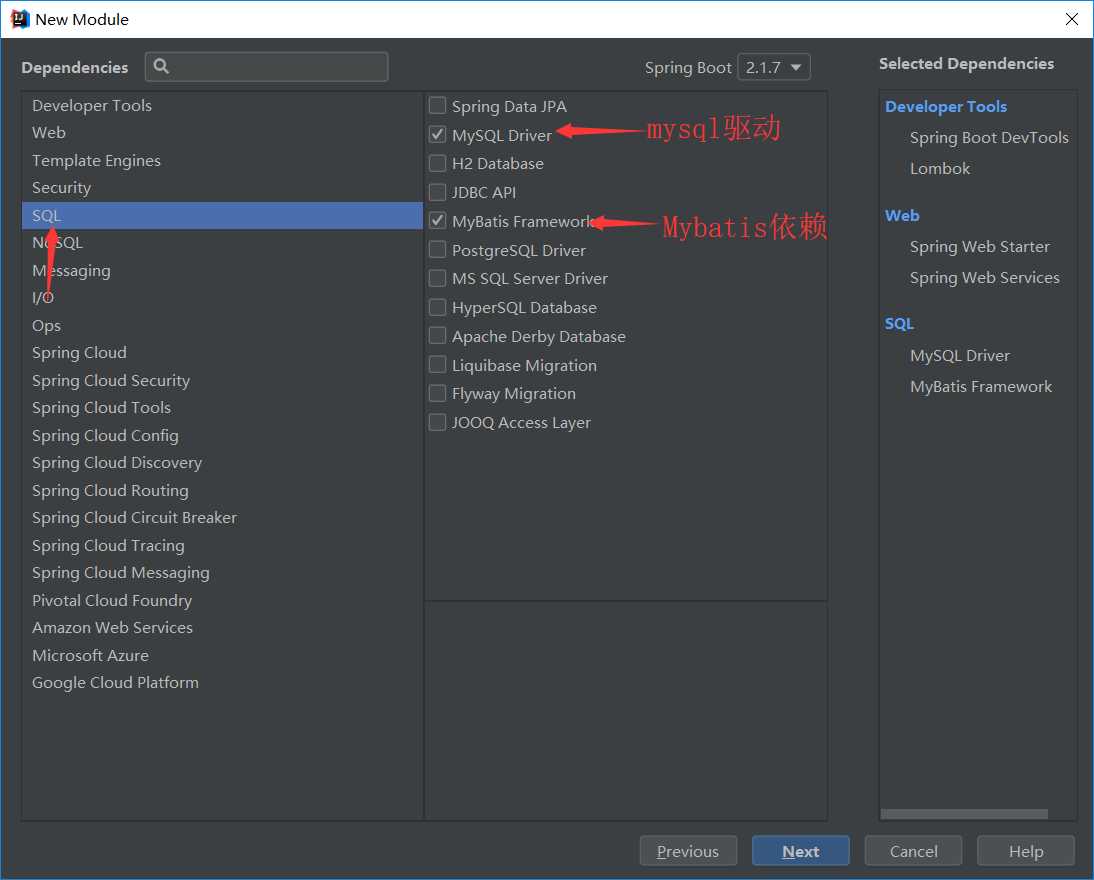Image resolution: width=1094 pixels, height=880 pixels.
Task: Open the Spring Boot version dropdown
Action: [774, 67]
